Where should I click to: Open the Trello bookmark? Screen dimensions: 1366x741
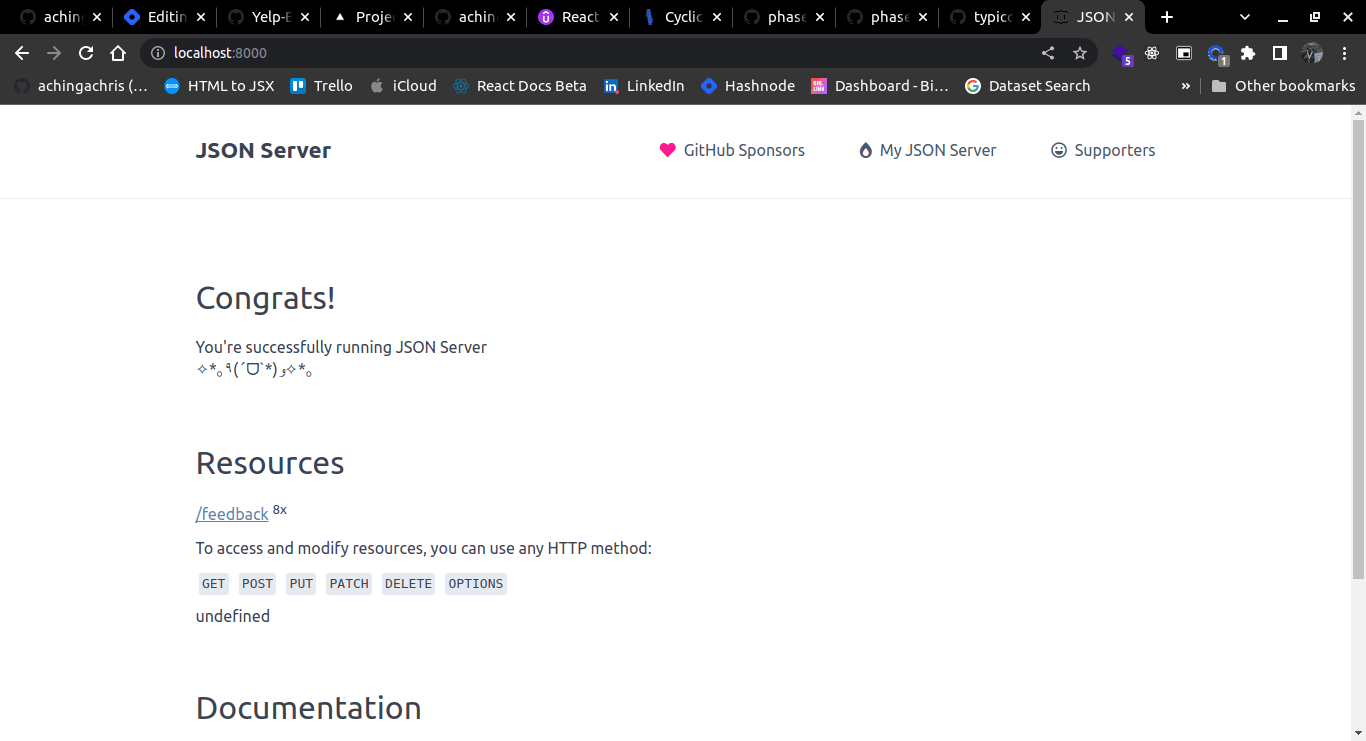pyautogui.click(x=321, y=86)
